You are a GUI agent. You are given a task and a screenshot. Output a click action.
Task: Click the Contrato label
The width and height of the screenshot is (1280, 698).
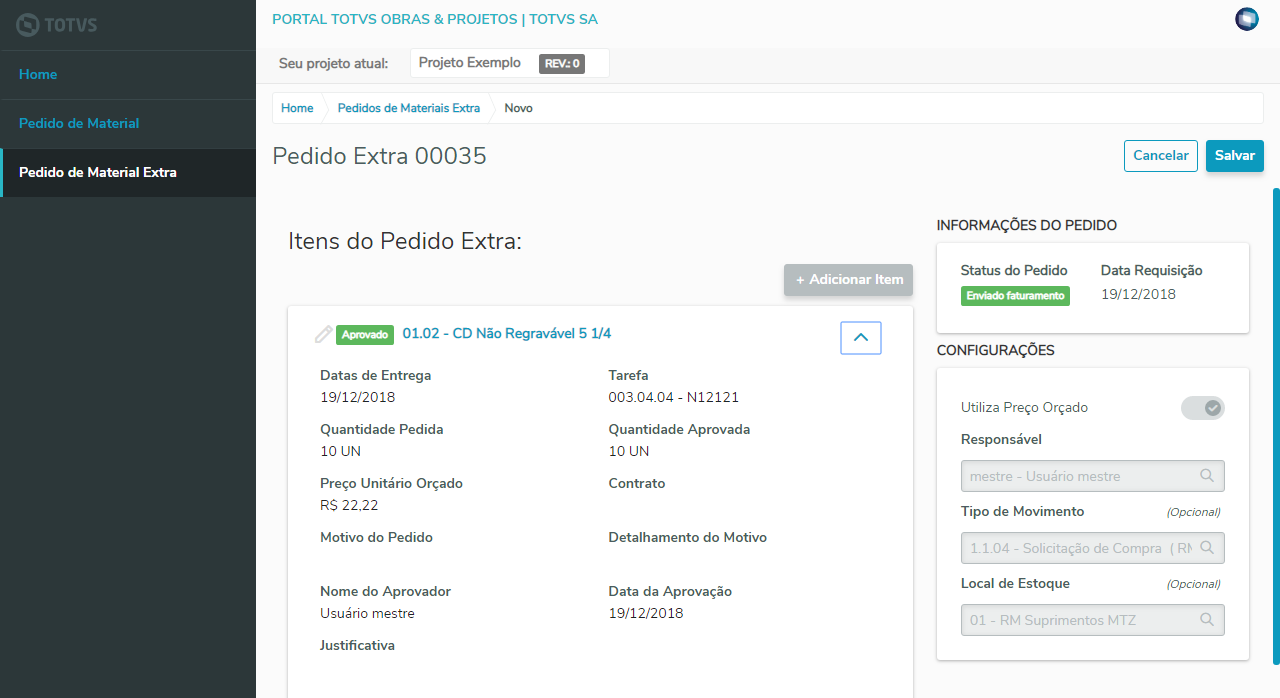pyautogui.click(x=637, y=484)
